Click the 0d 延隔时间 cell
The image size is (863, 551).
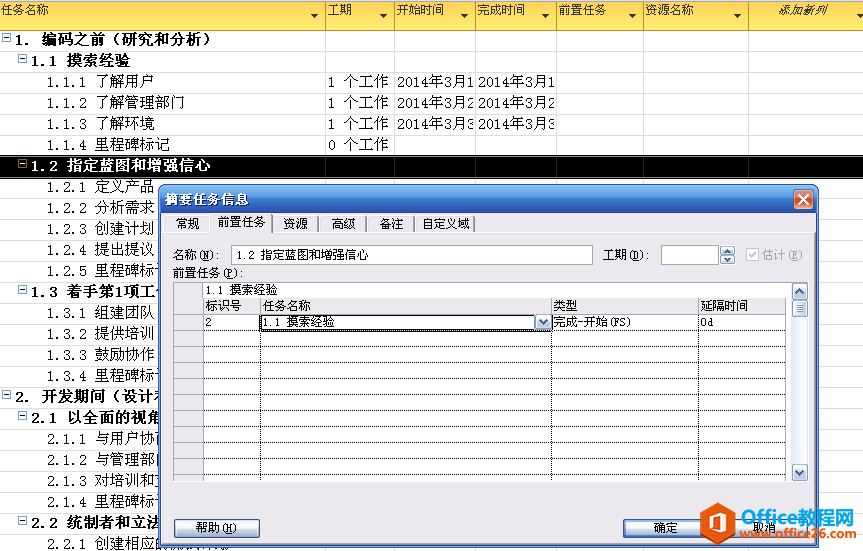pos(741,323)
